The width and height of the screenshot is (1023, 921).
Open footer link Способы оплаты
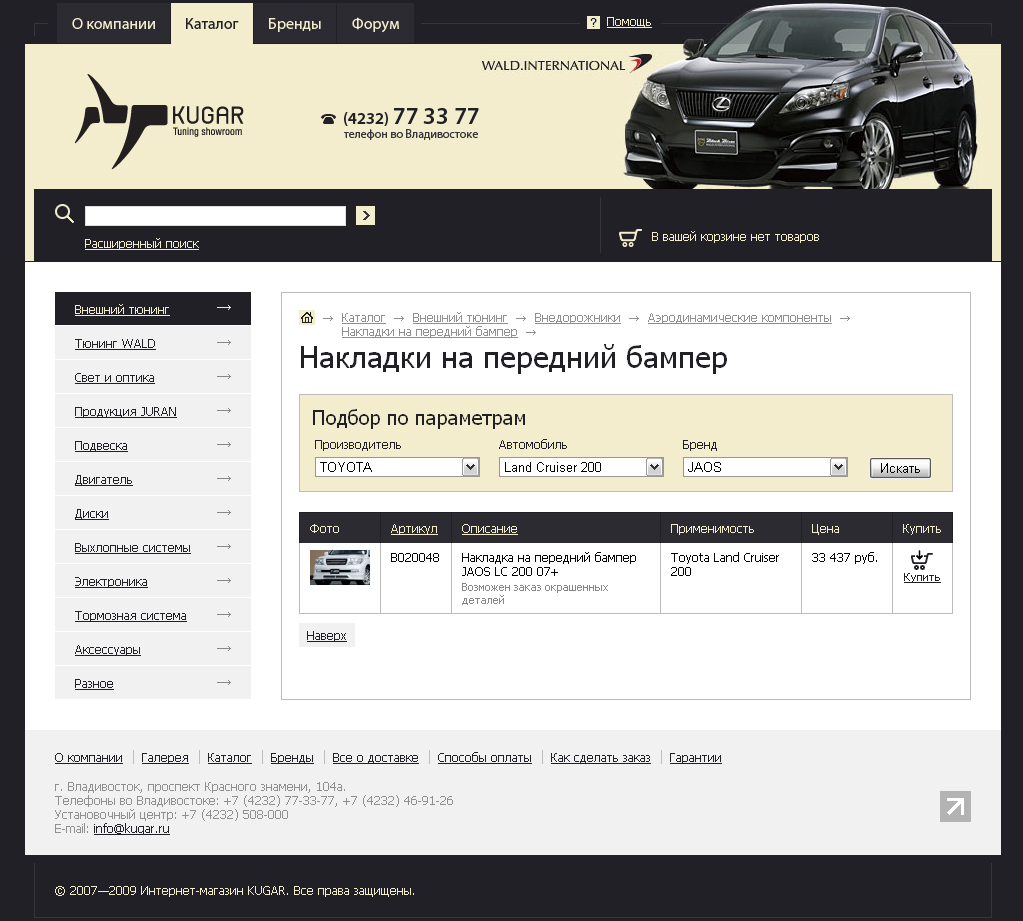(x=485, y=758)
